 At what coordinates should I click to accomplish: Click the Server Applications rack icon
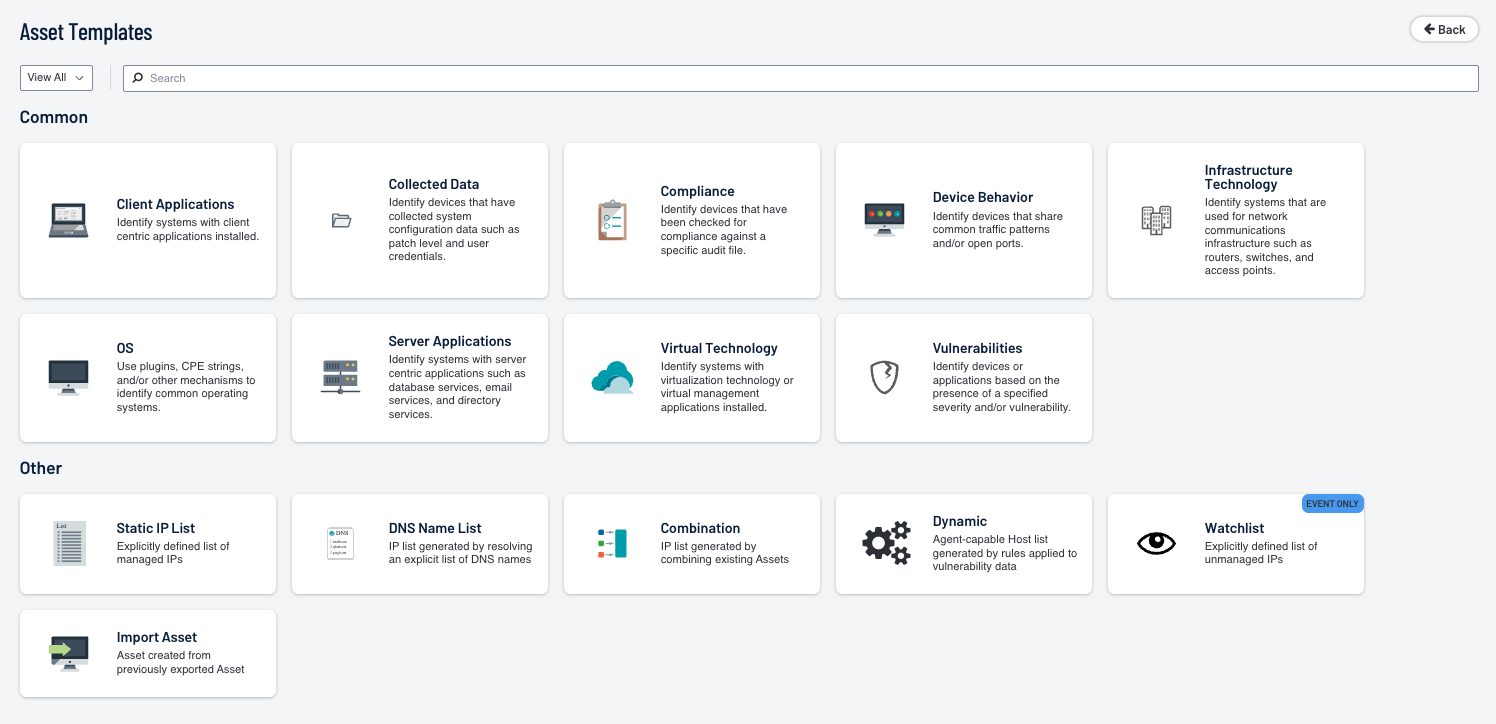click(340, 377)
